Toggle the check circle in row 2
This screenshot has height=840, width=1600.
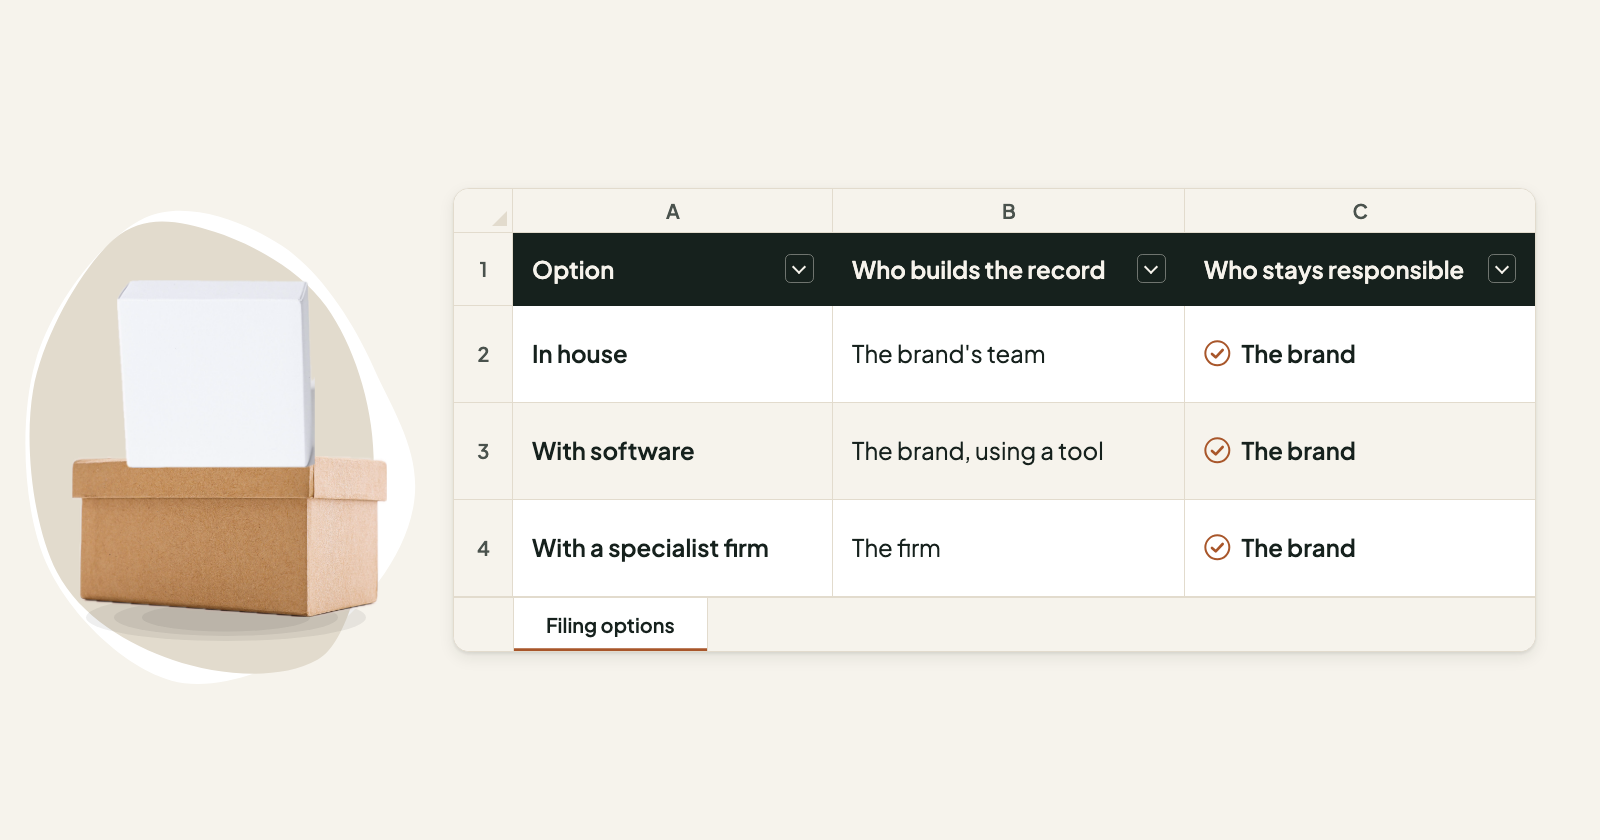(1217, 354)
